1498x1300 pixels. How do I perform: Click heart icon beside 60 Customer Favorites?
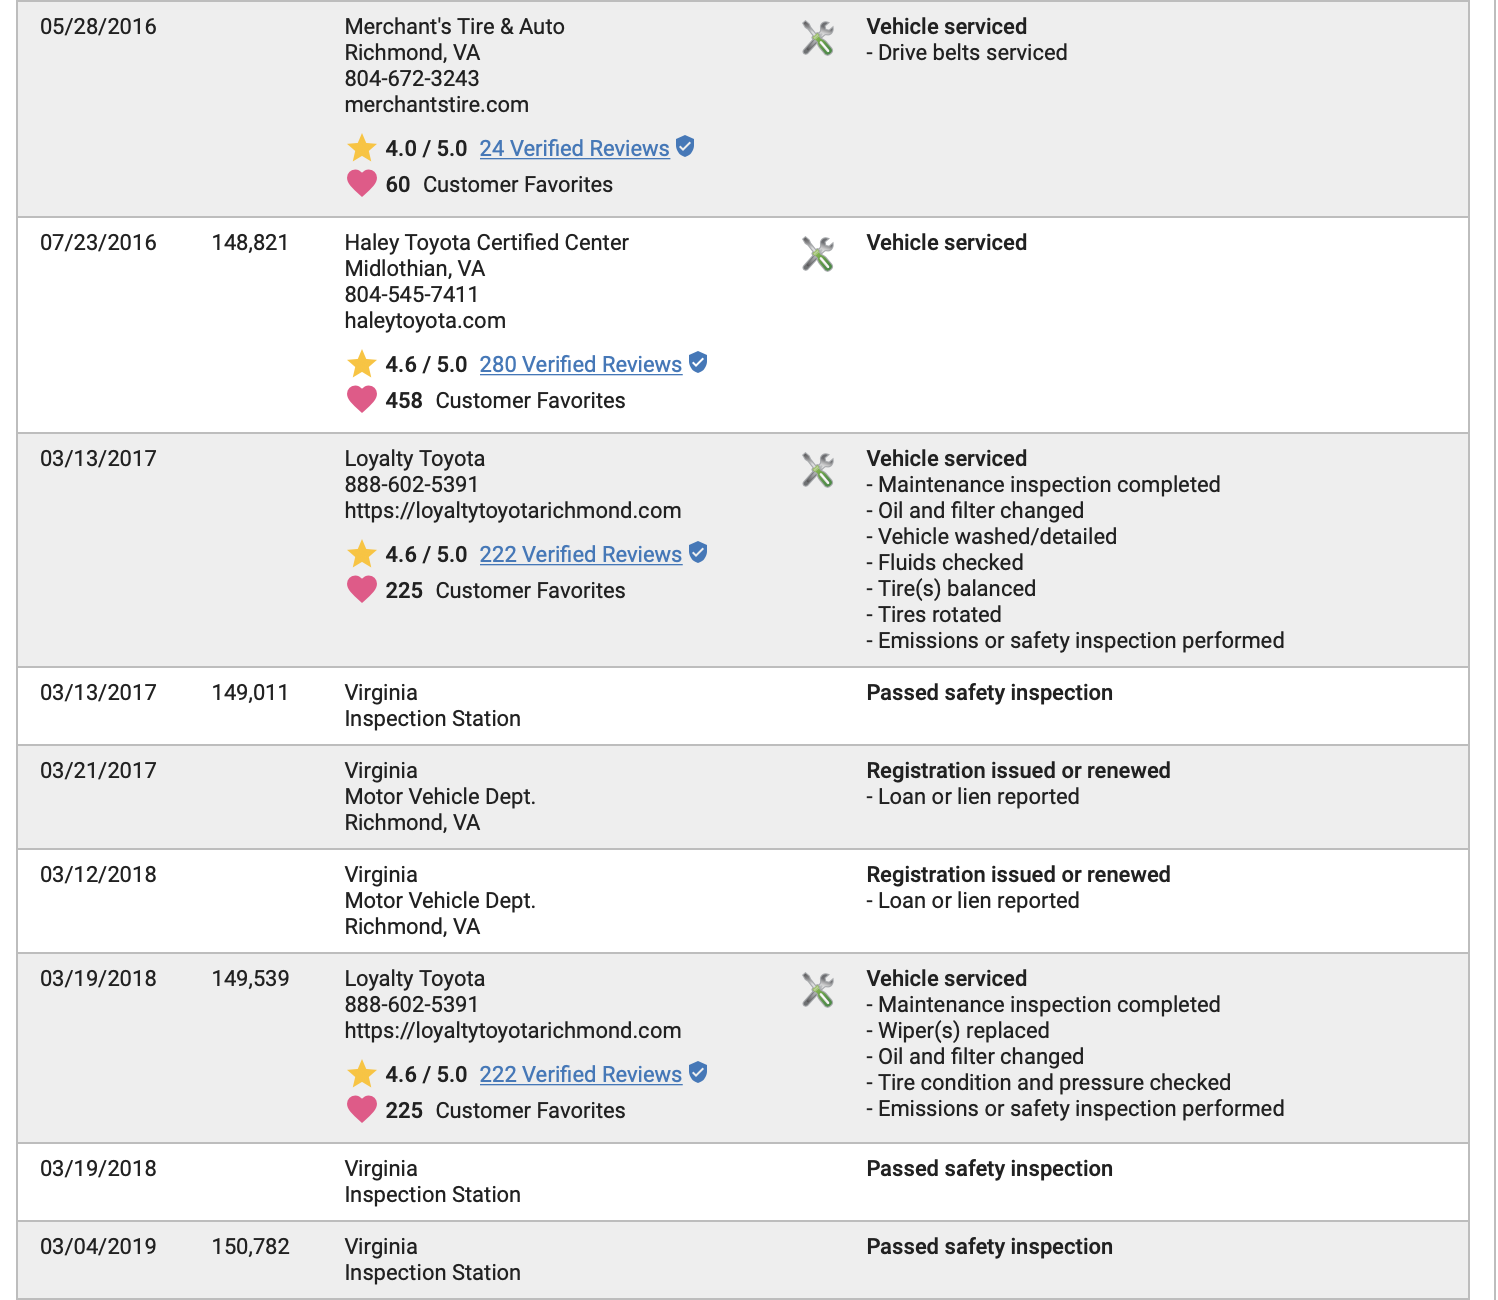point(361,184)
